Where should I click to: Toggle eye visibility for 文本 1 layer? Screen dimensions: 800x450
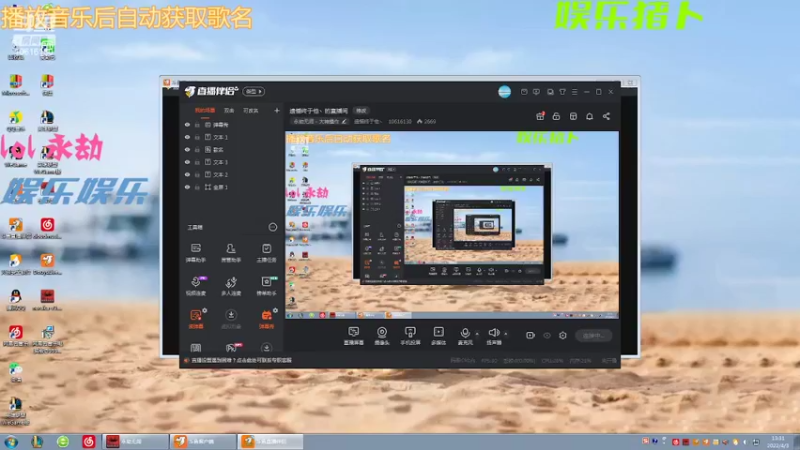point(187,137)
